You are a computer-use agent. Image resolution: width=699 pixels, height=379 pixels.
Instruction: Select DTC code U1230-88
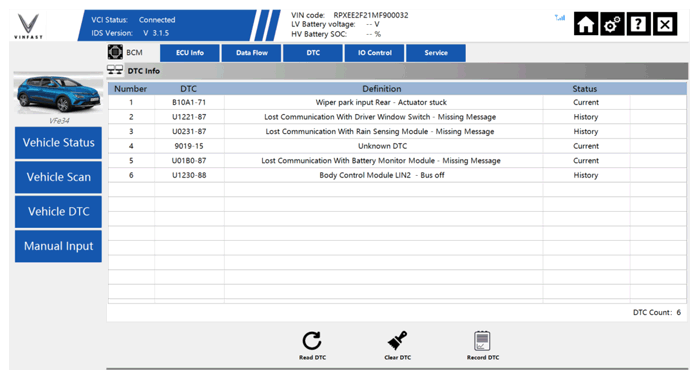click(189, 175)
